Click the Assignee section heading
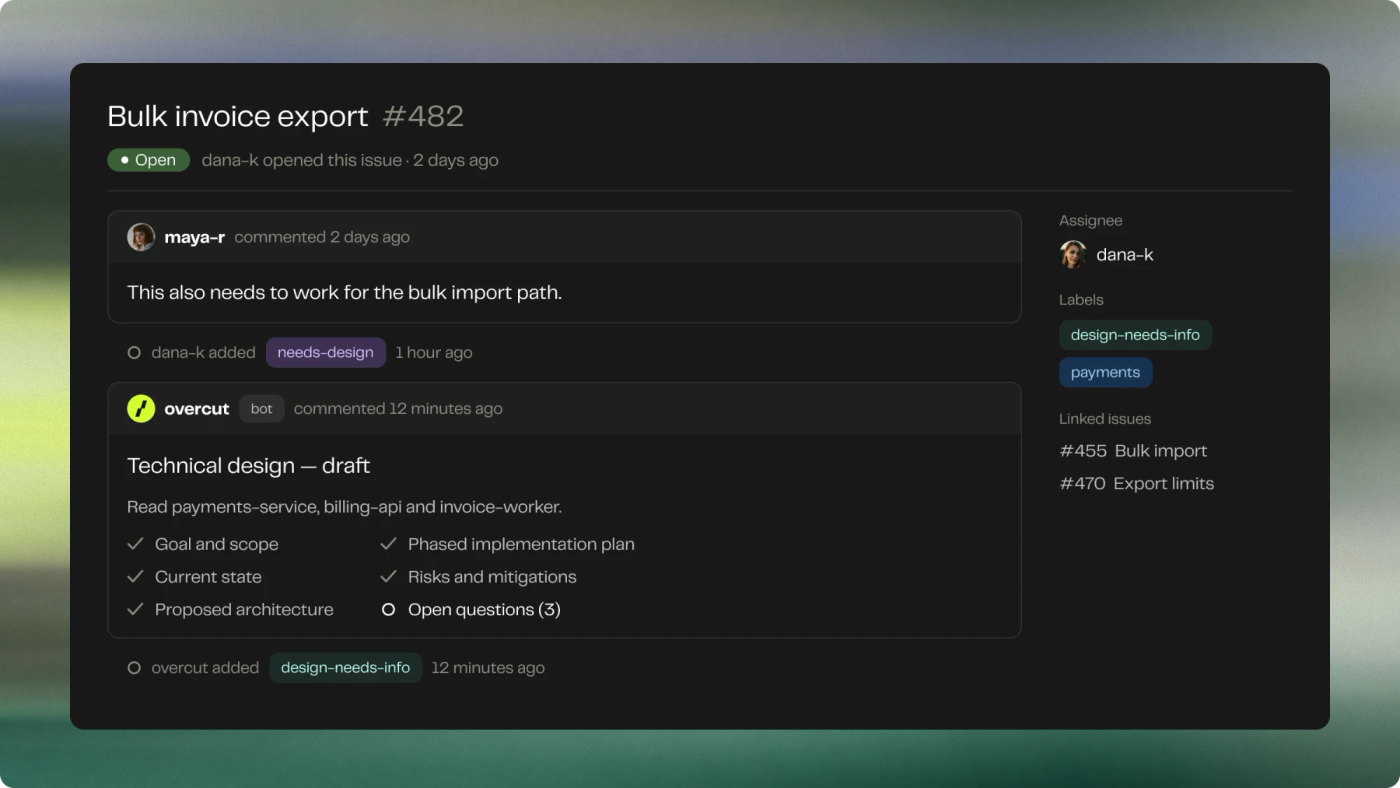 (1091, 220)
